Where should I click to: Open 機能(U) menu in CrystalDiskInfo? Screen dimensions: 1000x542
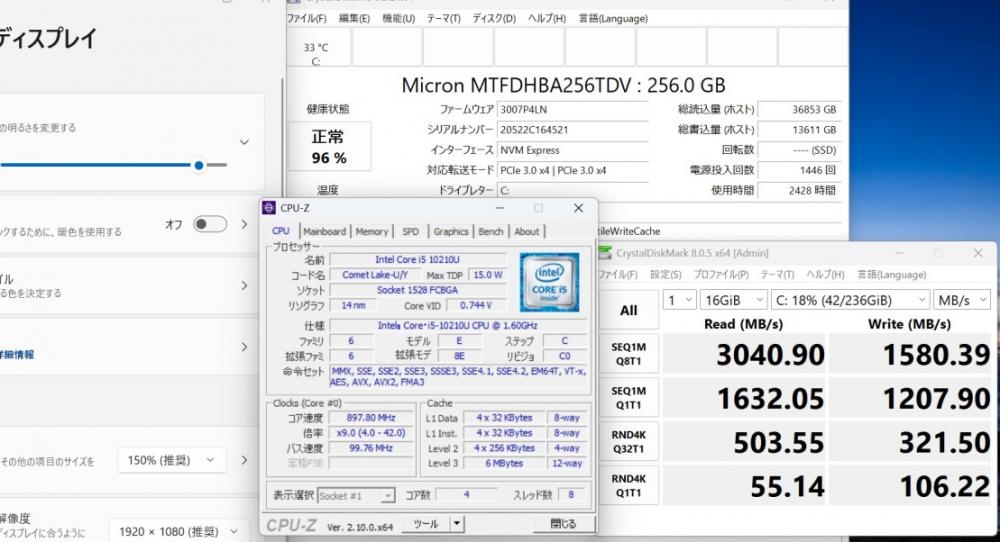point(399,18)
